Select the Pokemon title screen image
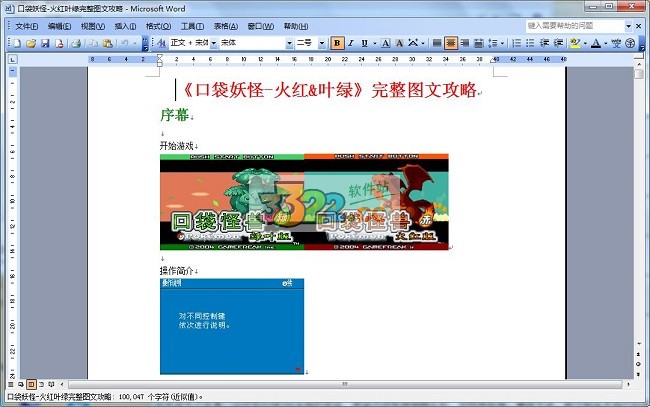This screenshot has height=407, width=650. pos(304,202)
